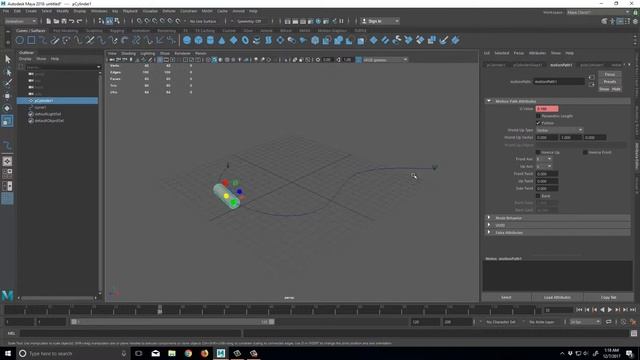
Task: Click the U Value input field
Action: (547, 109)
